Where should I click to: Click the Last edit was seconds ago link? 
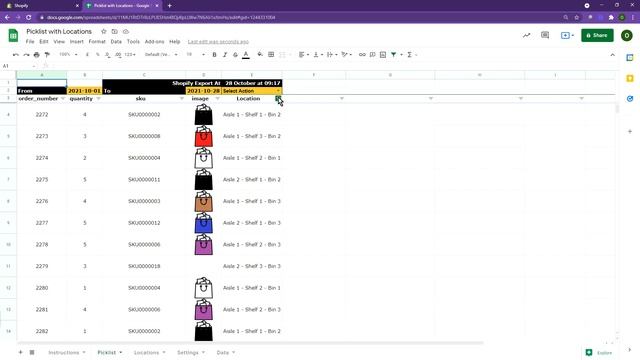click(218, 42)
